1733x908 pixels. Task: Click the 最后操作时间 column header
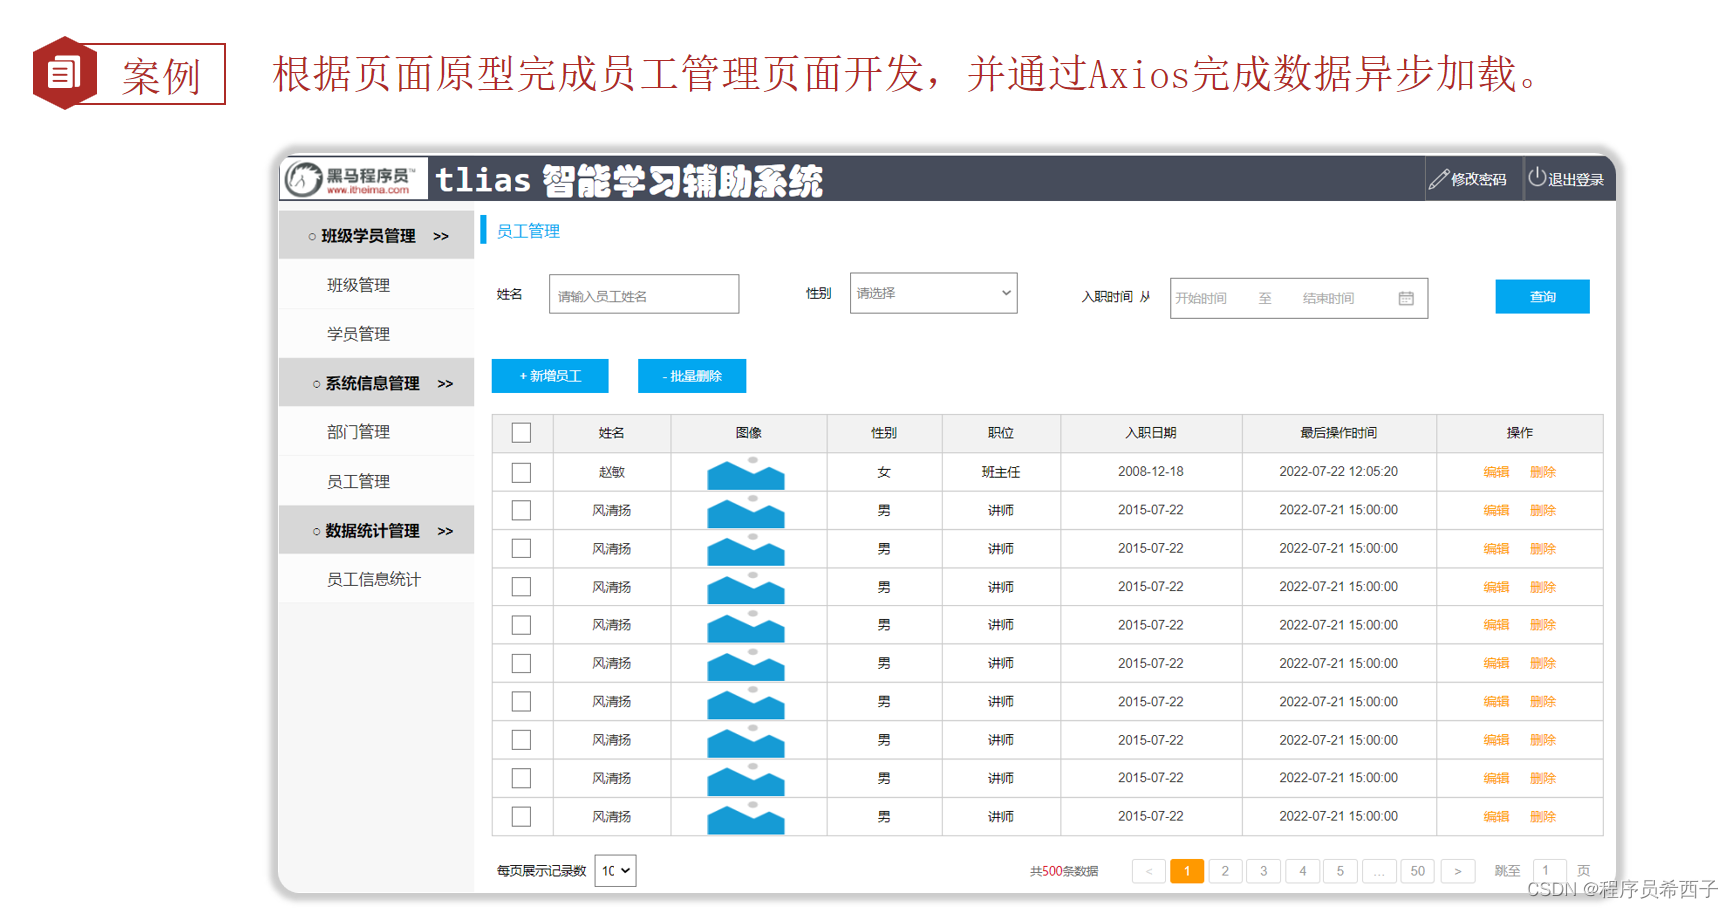tap(1338, 433)
